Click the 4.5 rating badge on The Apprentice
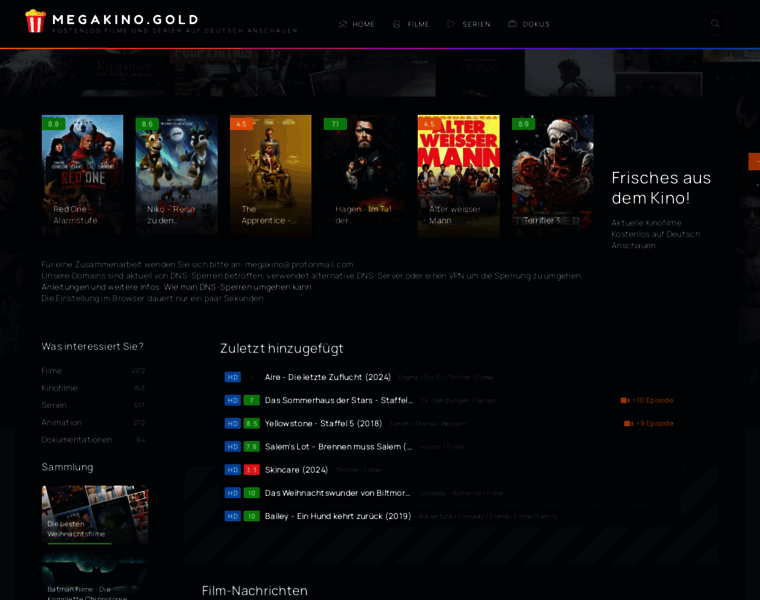760x600 pixels. 241,124
